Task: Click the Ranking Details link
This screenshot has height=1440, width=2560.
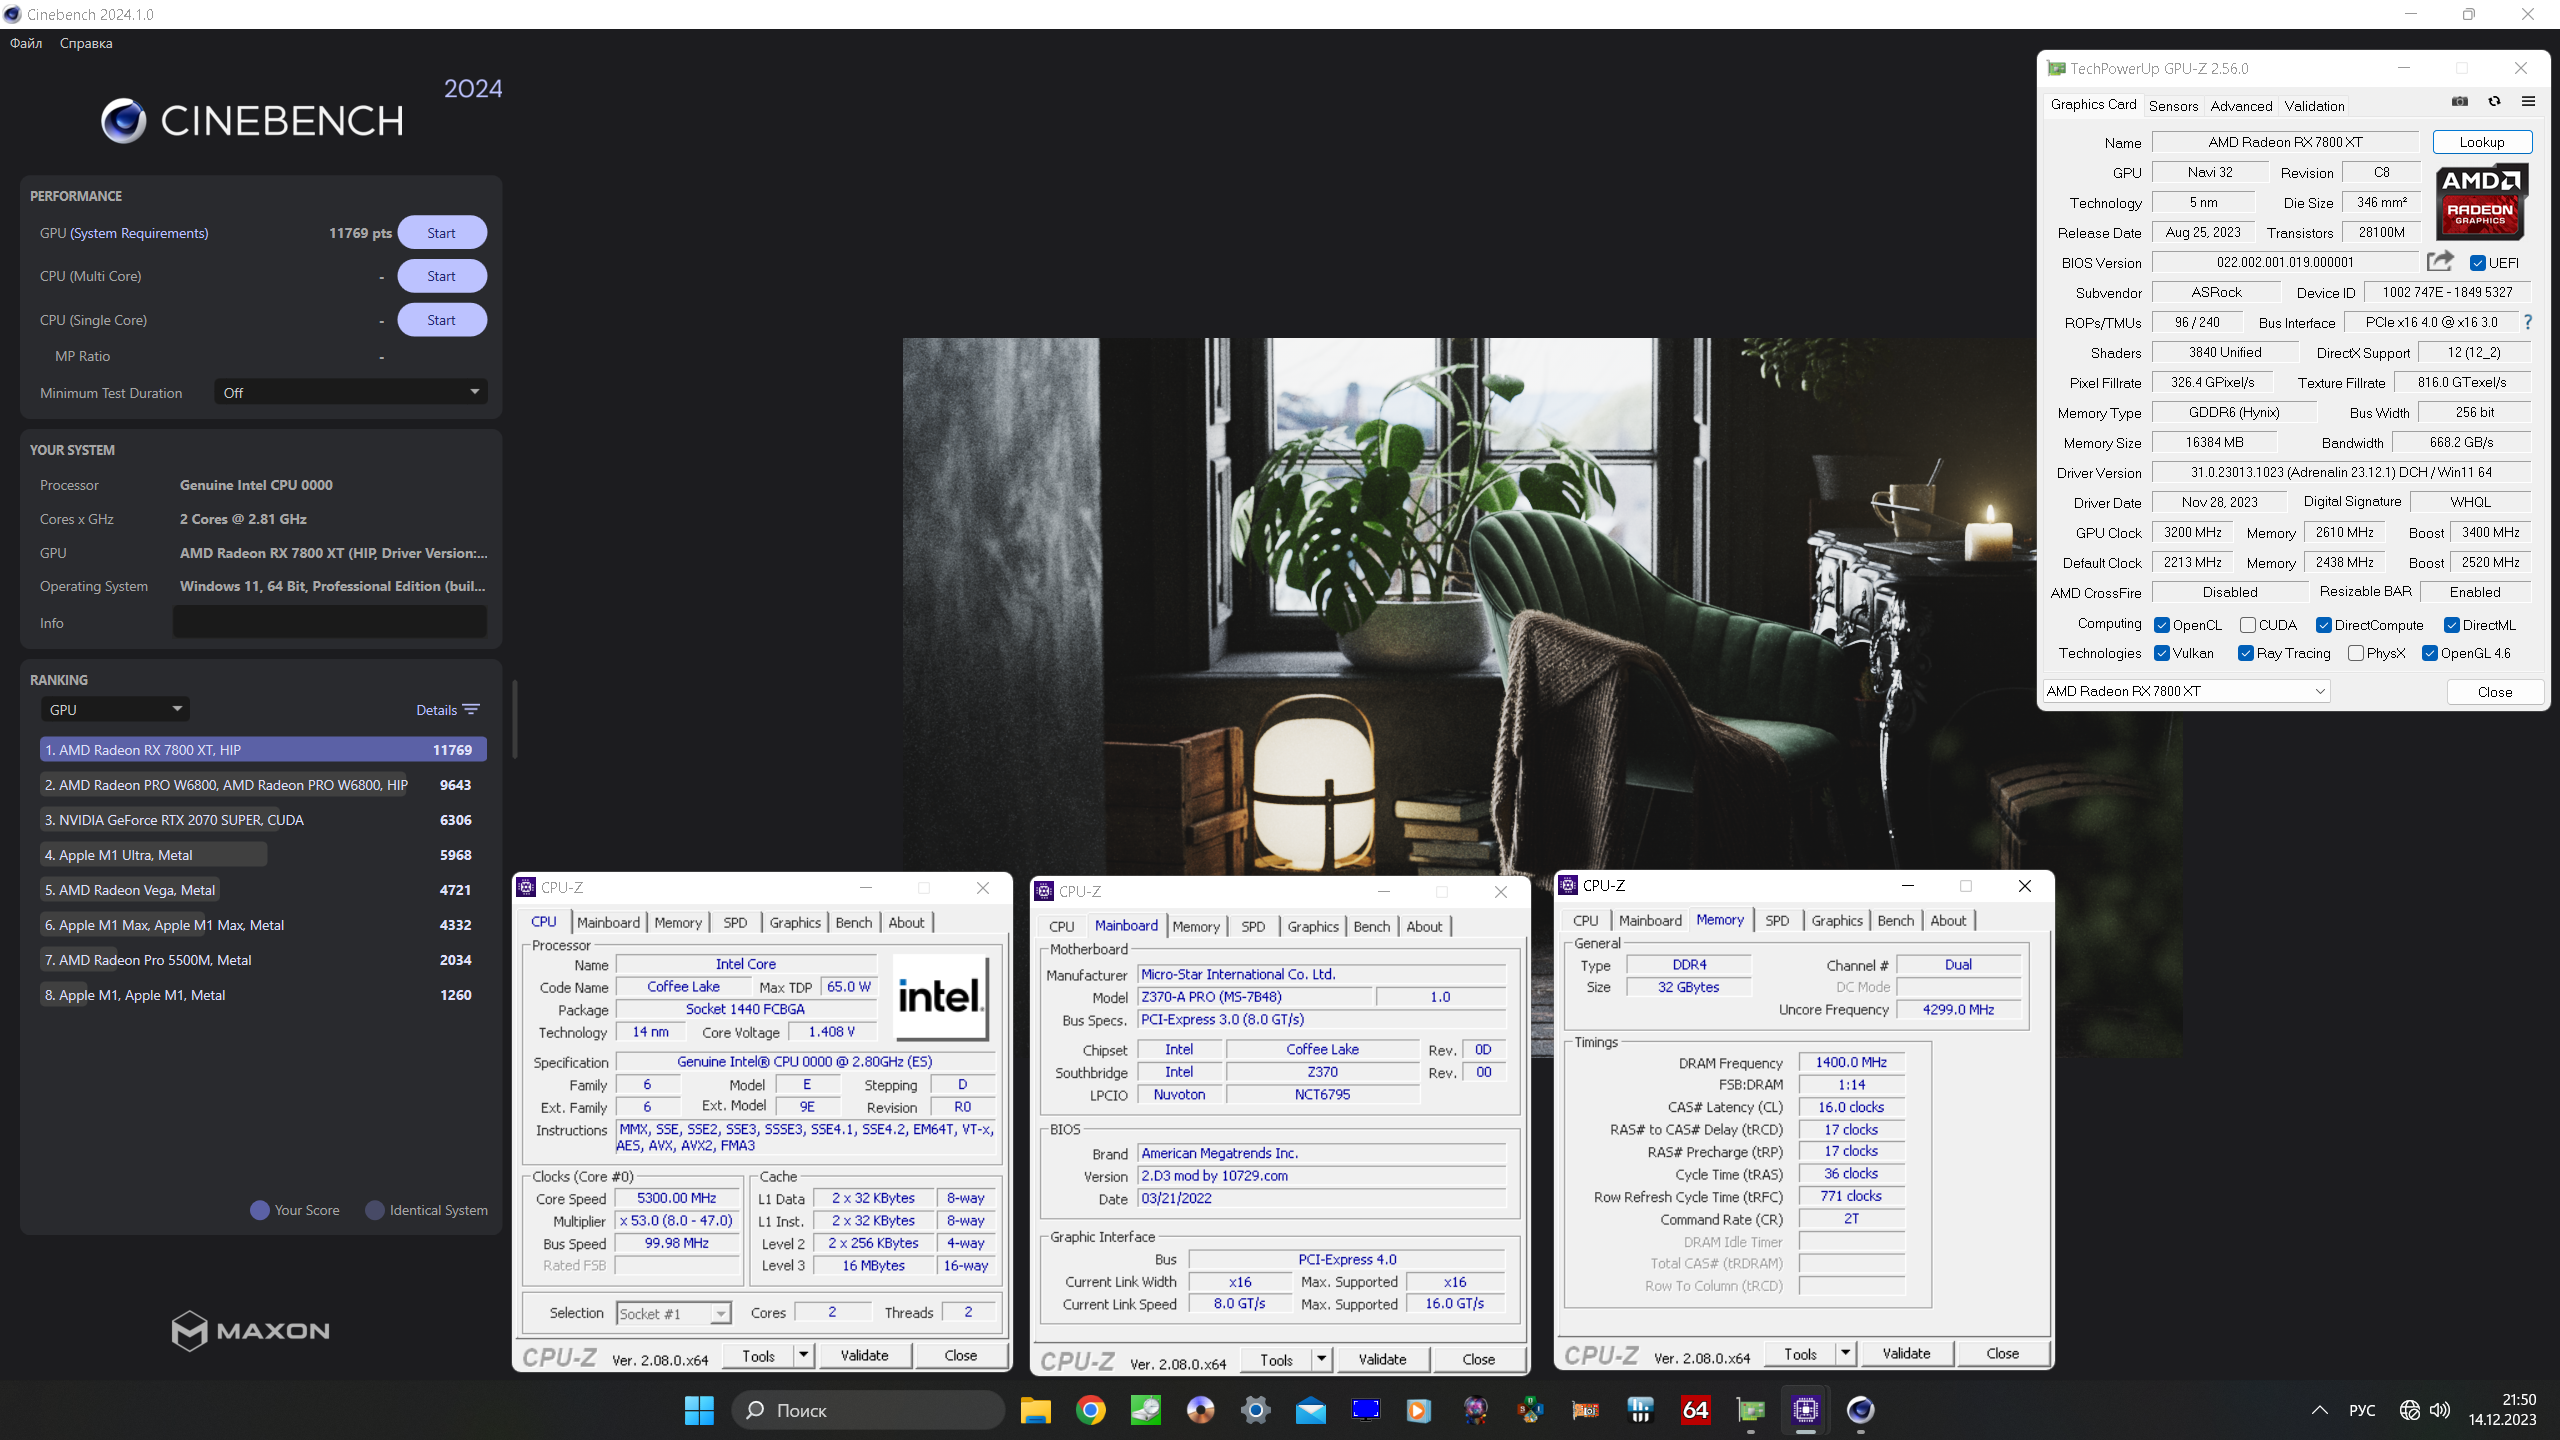Action: coord(436,710)
